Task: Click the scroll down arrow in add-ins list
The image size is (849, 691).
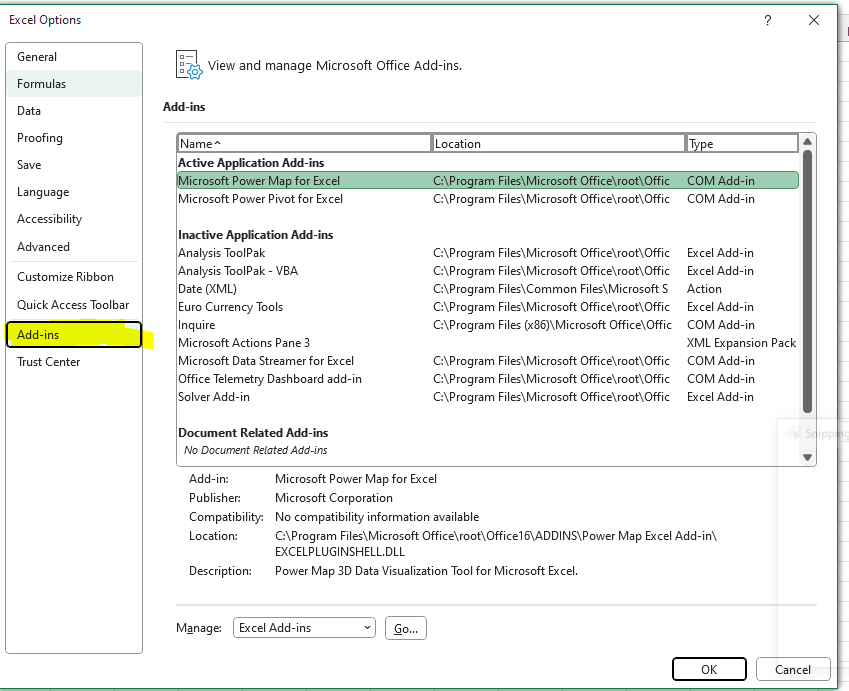Action: tap(807, 457)
